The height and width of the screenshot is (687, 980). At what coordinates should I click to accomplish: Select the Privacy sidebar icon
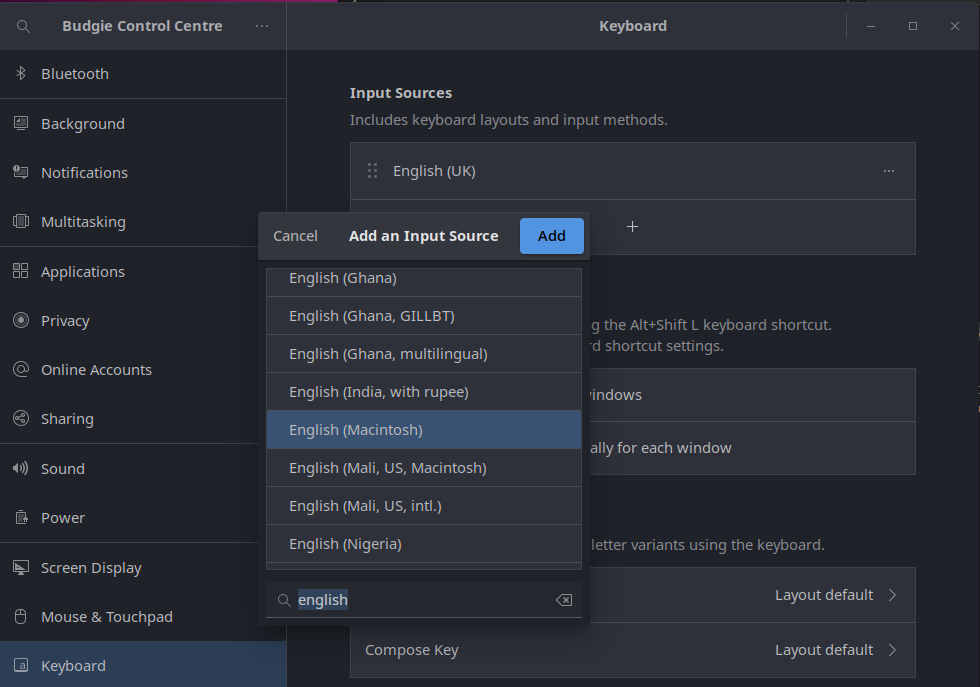20,320
